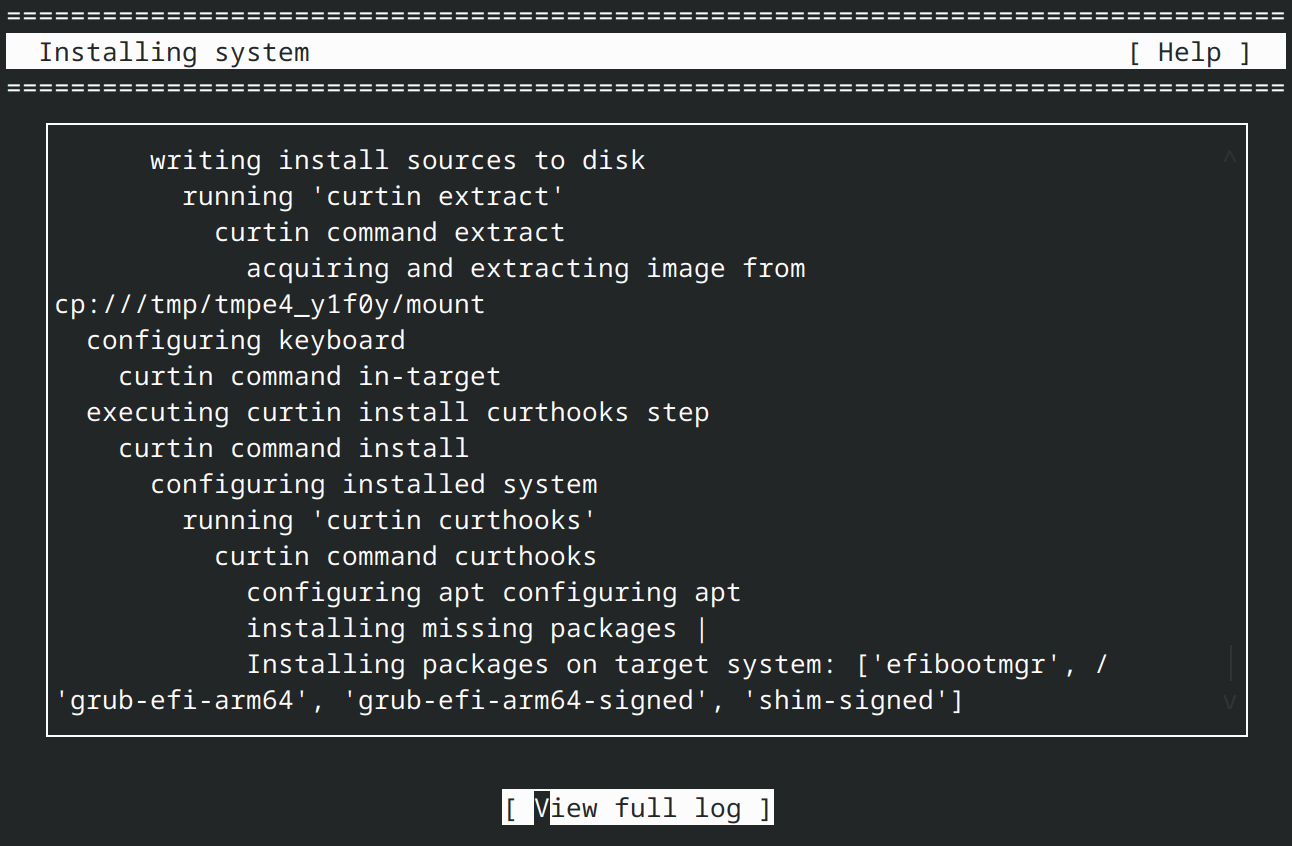The height and width of the screenshot is (846, 1292).
Task: Select line 'writing install sources to disk'
Action: coord(398,160)
